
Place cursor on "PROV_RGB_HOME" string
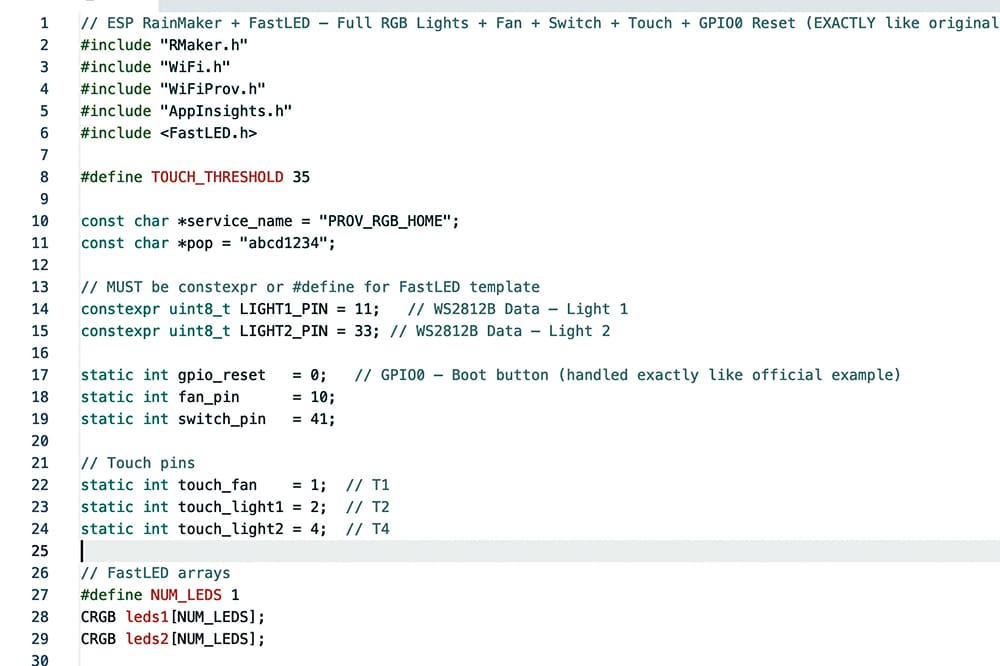(x=387, y=221)
